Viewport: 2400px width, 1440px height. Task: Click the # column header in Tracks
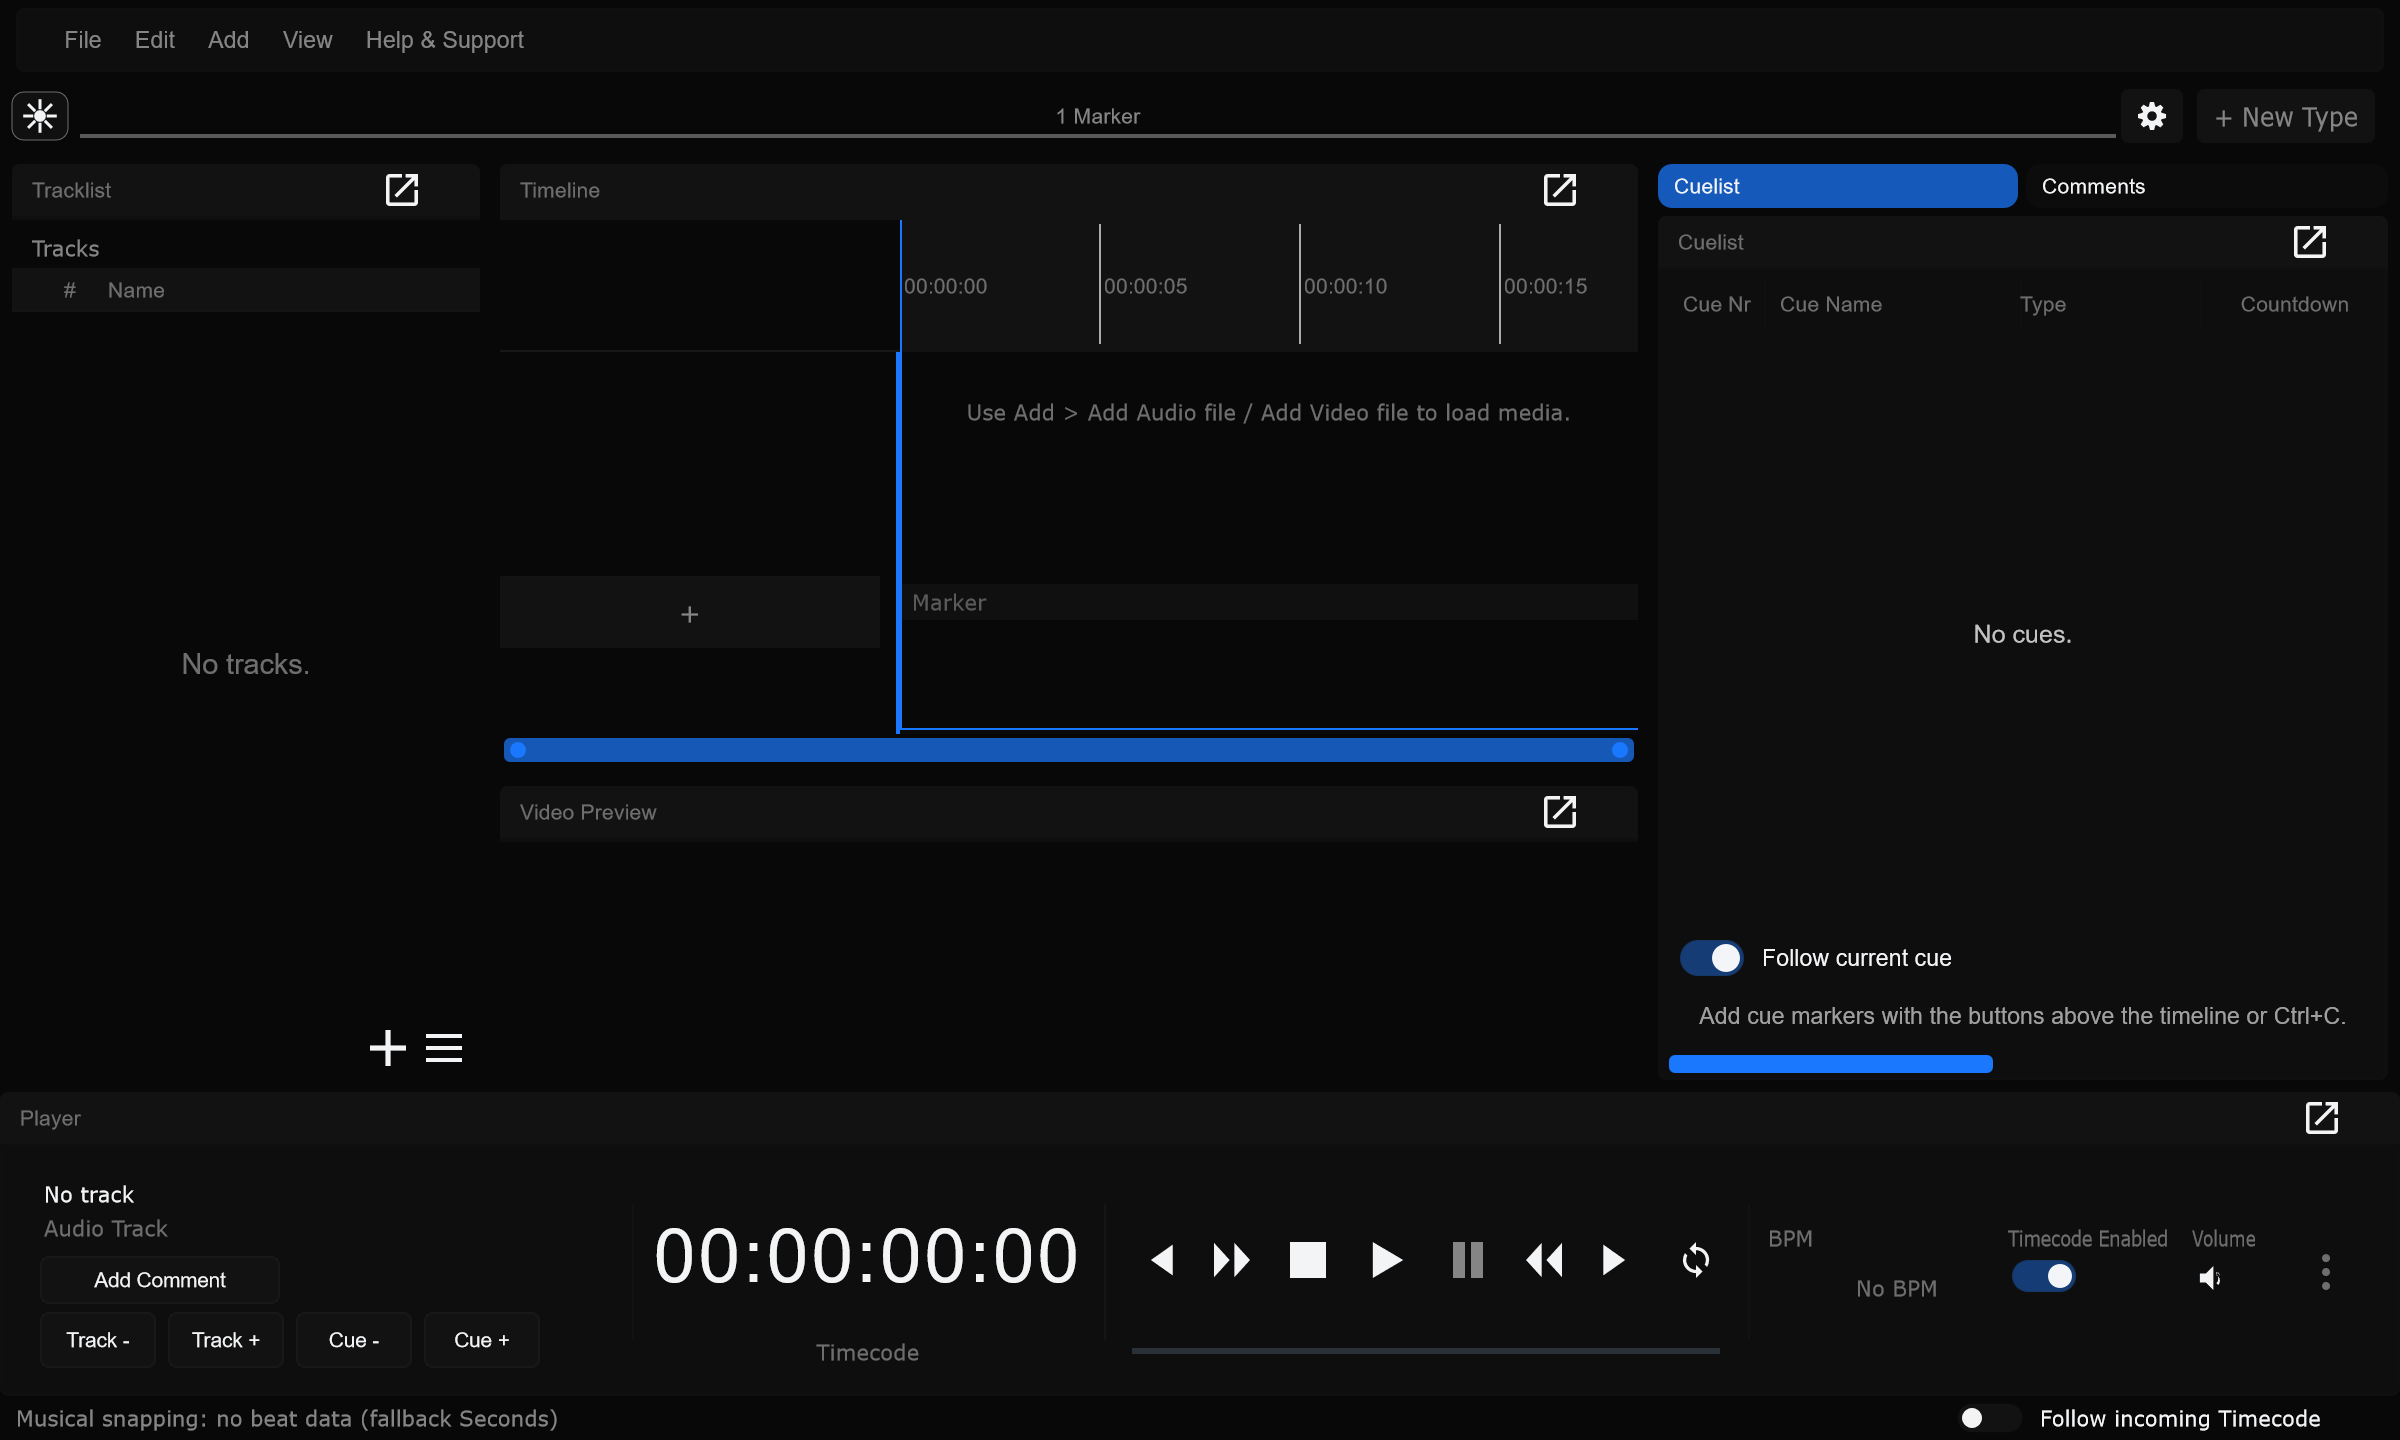pyautogui.click(x=70, y=290)
